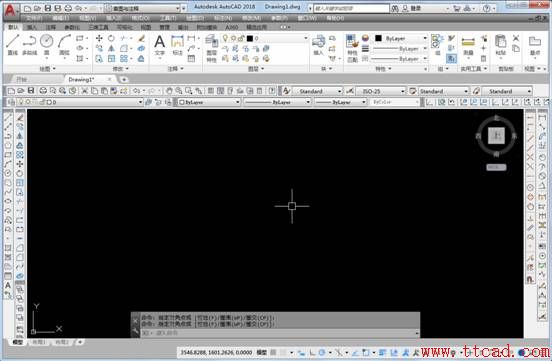The image size is (552, 361).
Task: Click the layer 0 color swatch in the ribbon layer list
Action: click(x=250, y=38)
